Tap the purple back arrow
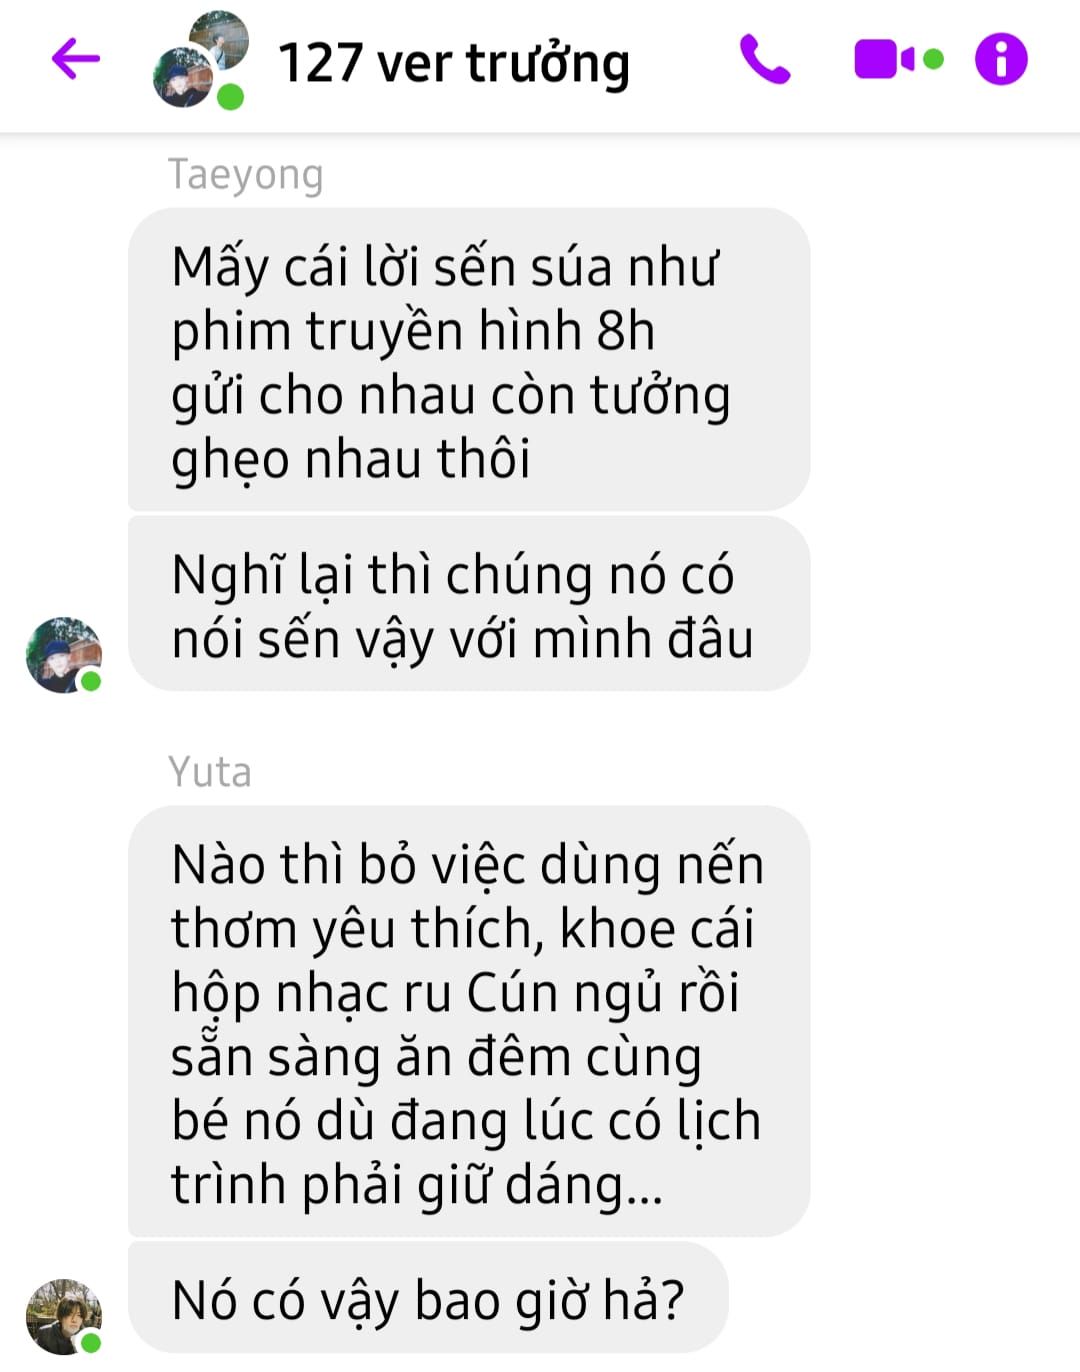The image size is (1080, 1372). [76, 59]
